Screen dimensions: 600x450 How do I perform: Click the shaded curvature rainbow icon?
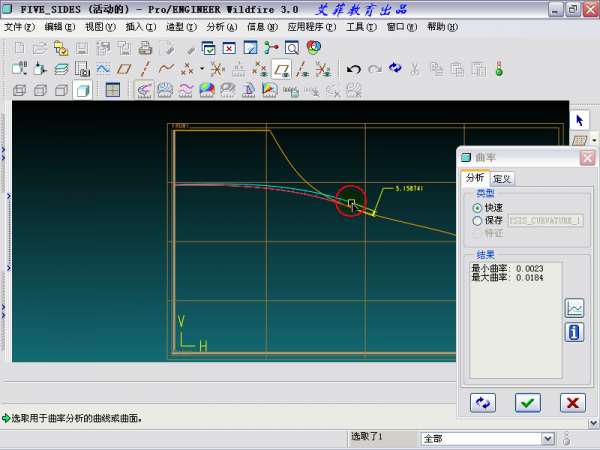coord(207,90)
